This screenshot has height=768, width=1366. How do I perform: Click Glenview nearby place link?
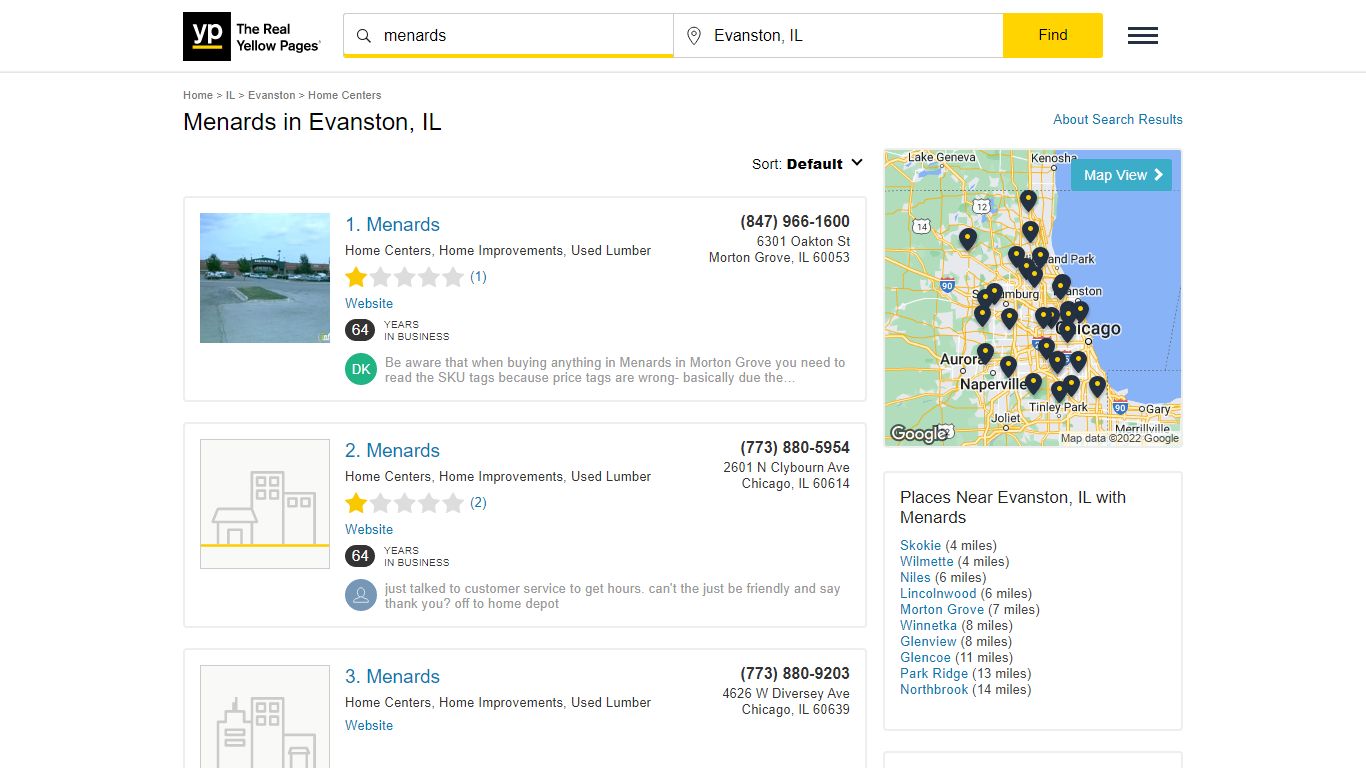coord(928,641)
